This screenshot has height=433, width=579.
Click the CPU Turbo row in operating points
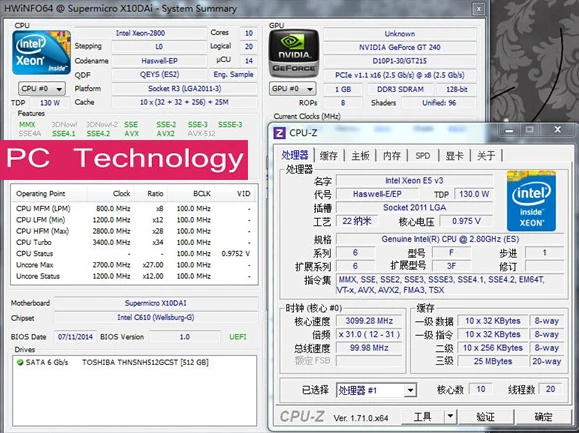tap(133, 243)
